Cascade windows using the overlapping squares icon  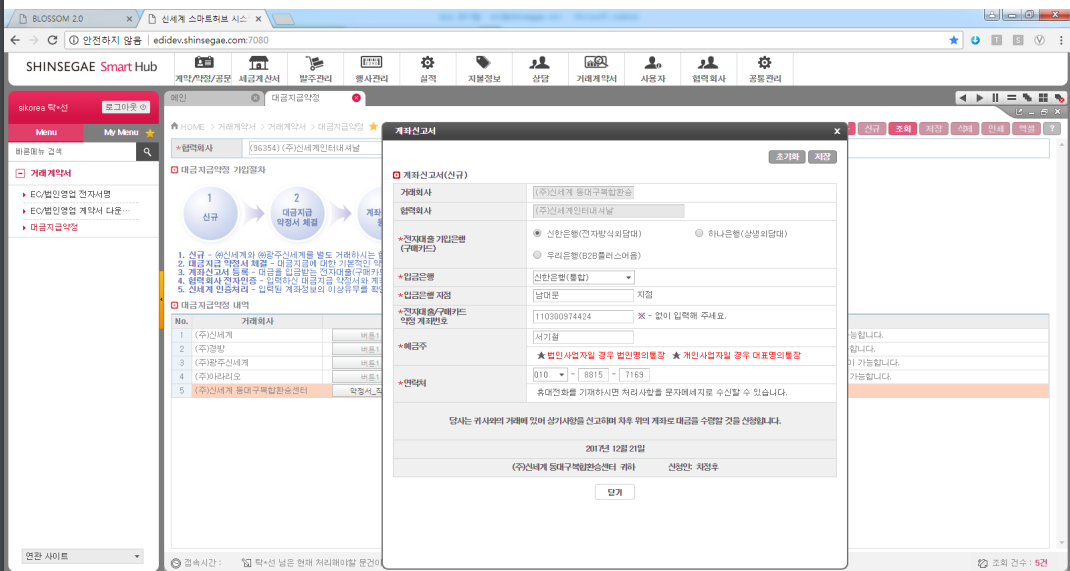1027,98
